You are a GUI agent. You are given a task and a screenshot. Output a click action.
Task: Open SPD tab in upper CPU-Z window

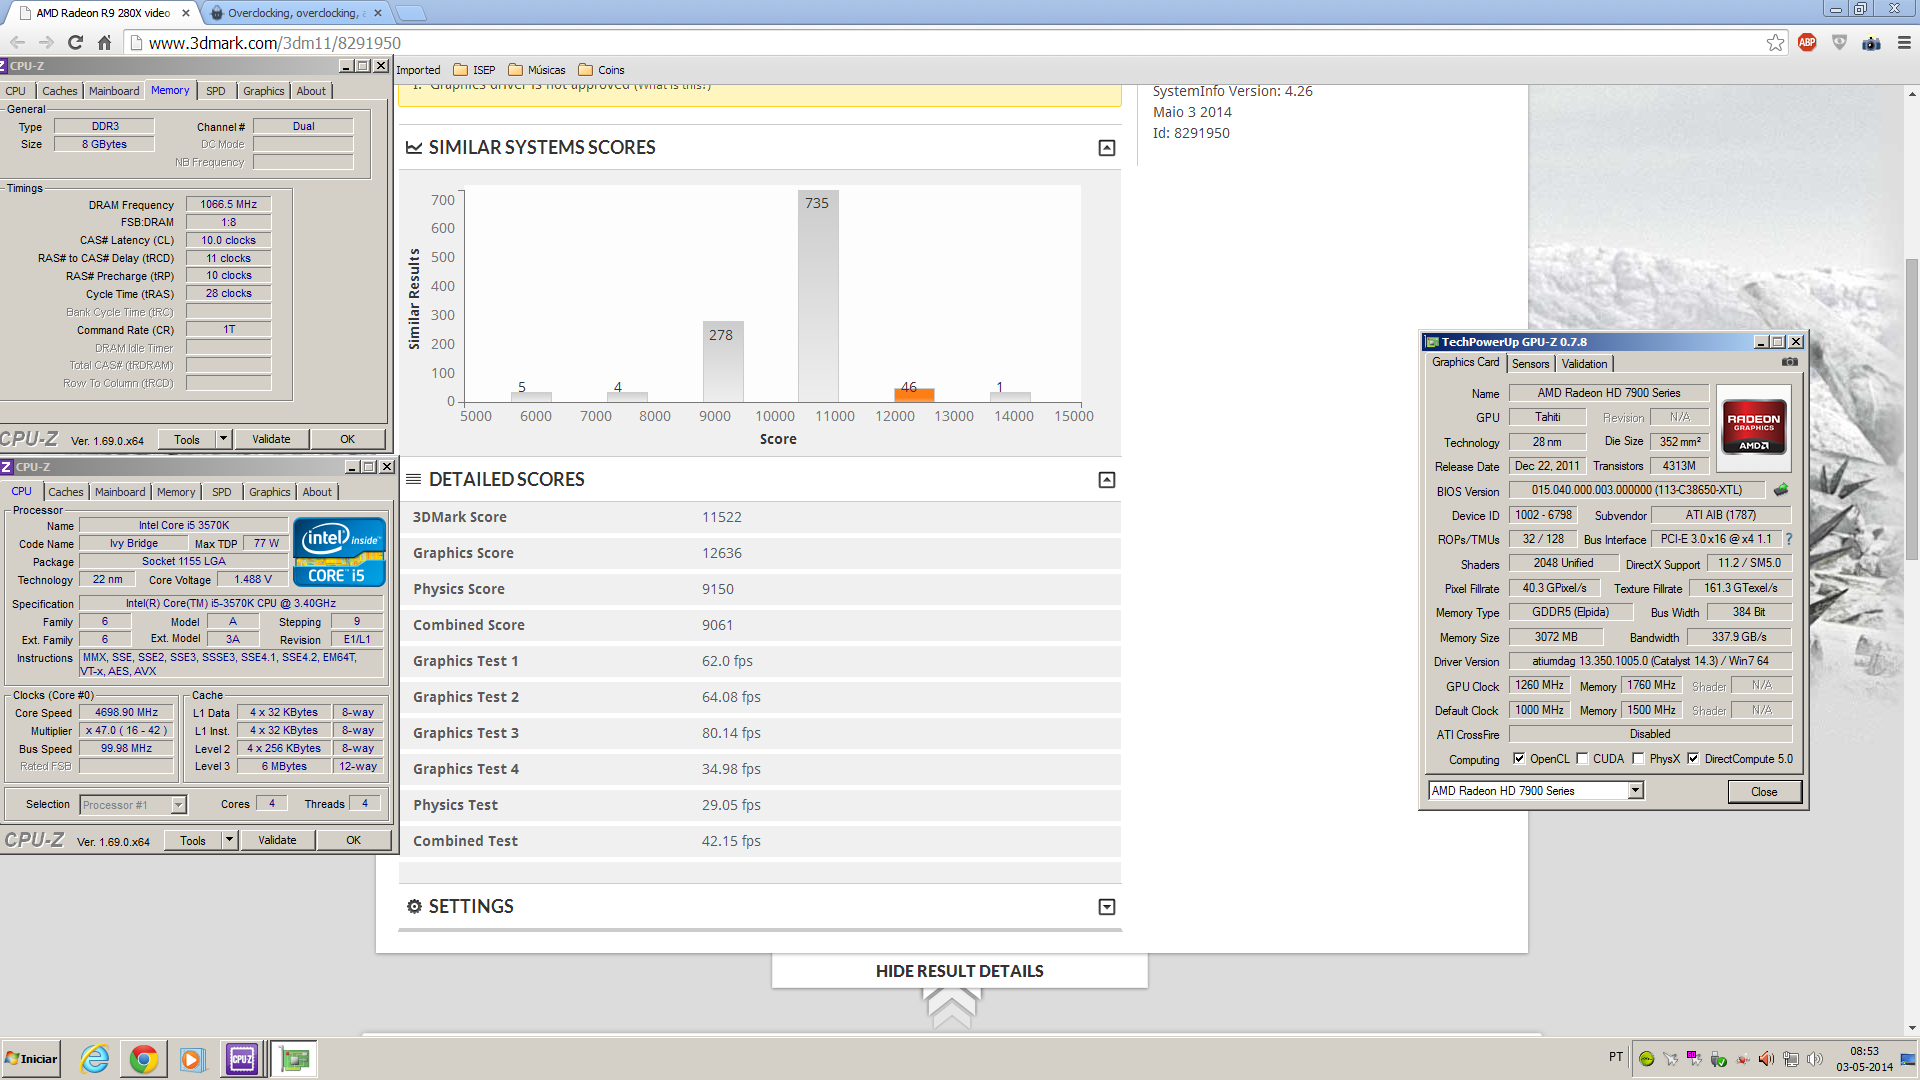[x=215, y=91]
